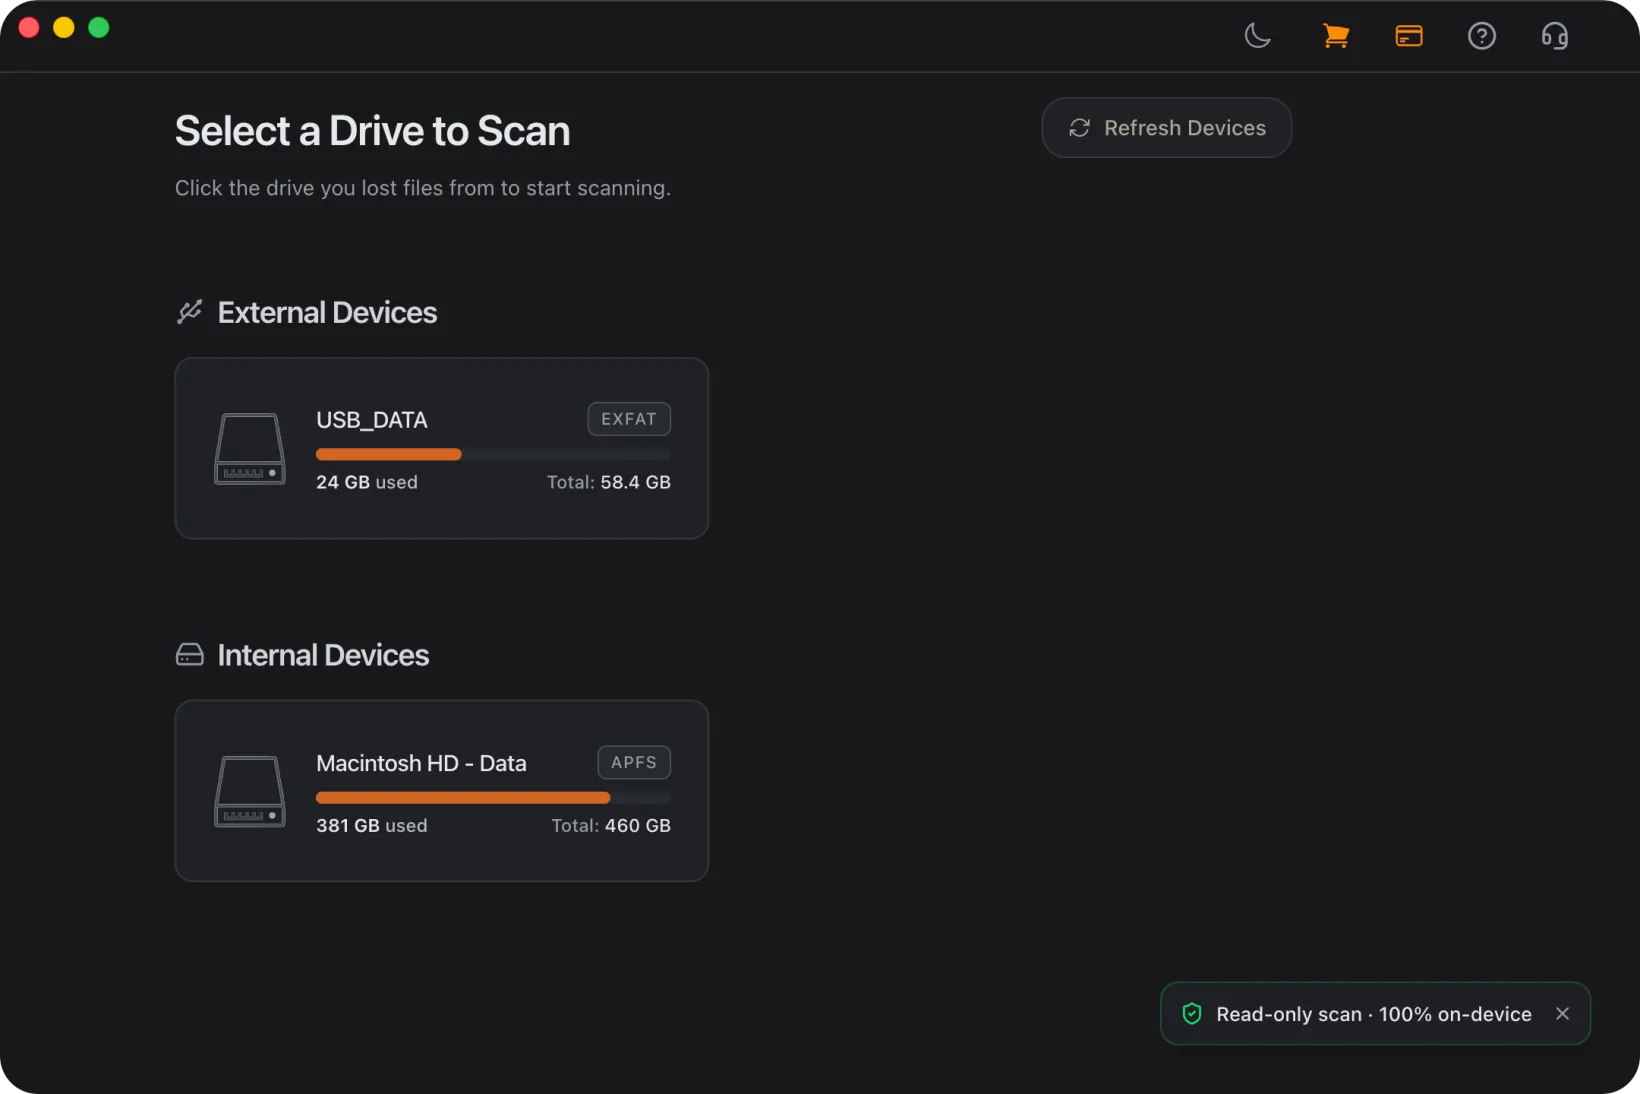The image size is (1640, 1094).
Task: Click the '381 GB used' text
Action: pyautogui.click(x=372, y=825)
